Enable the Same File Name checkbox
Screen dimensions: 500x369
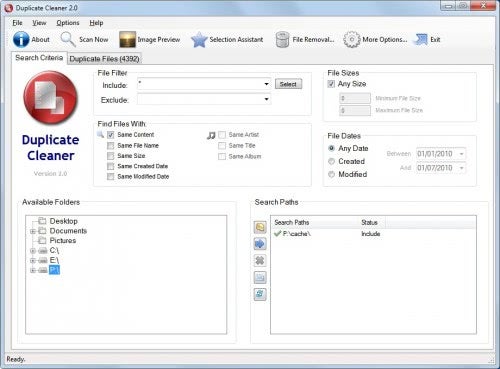point(110,146)
